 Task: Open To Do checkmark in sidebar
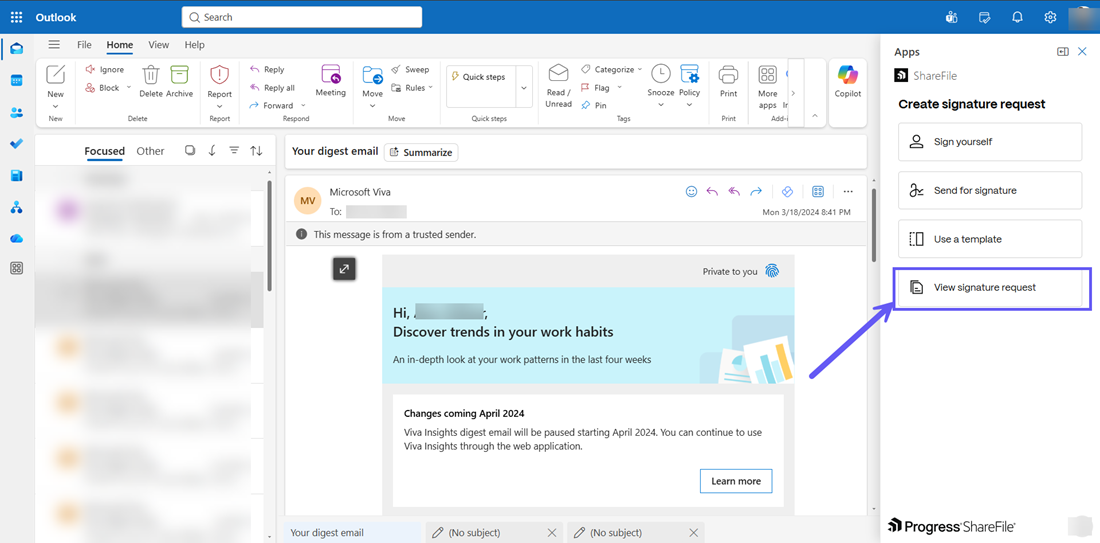point(17,144)
